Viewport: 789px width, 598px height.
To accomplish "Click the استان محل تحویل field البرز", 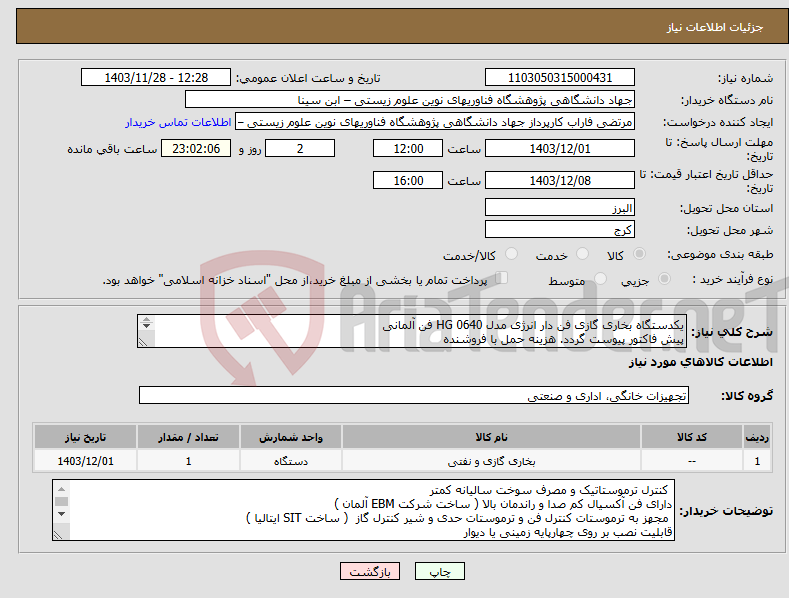I will pos(560,207).
